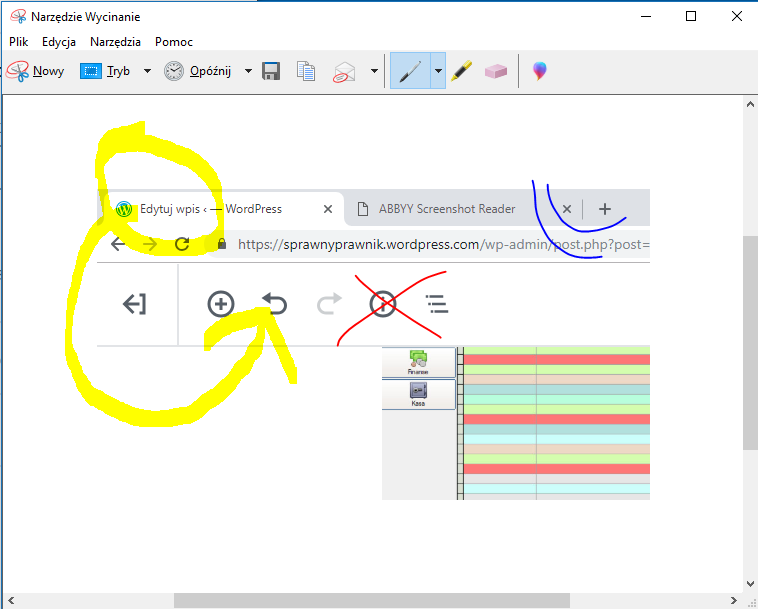The width and height of the screenshot is (758, 609).
Task: Open the Edycja menu
Action: click(x=60, y=42)
